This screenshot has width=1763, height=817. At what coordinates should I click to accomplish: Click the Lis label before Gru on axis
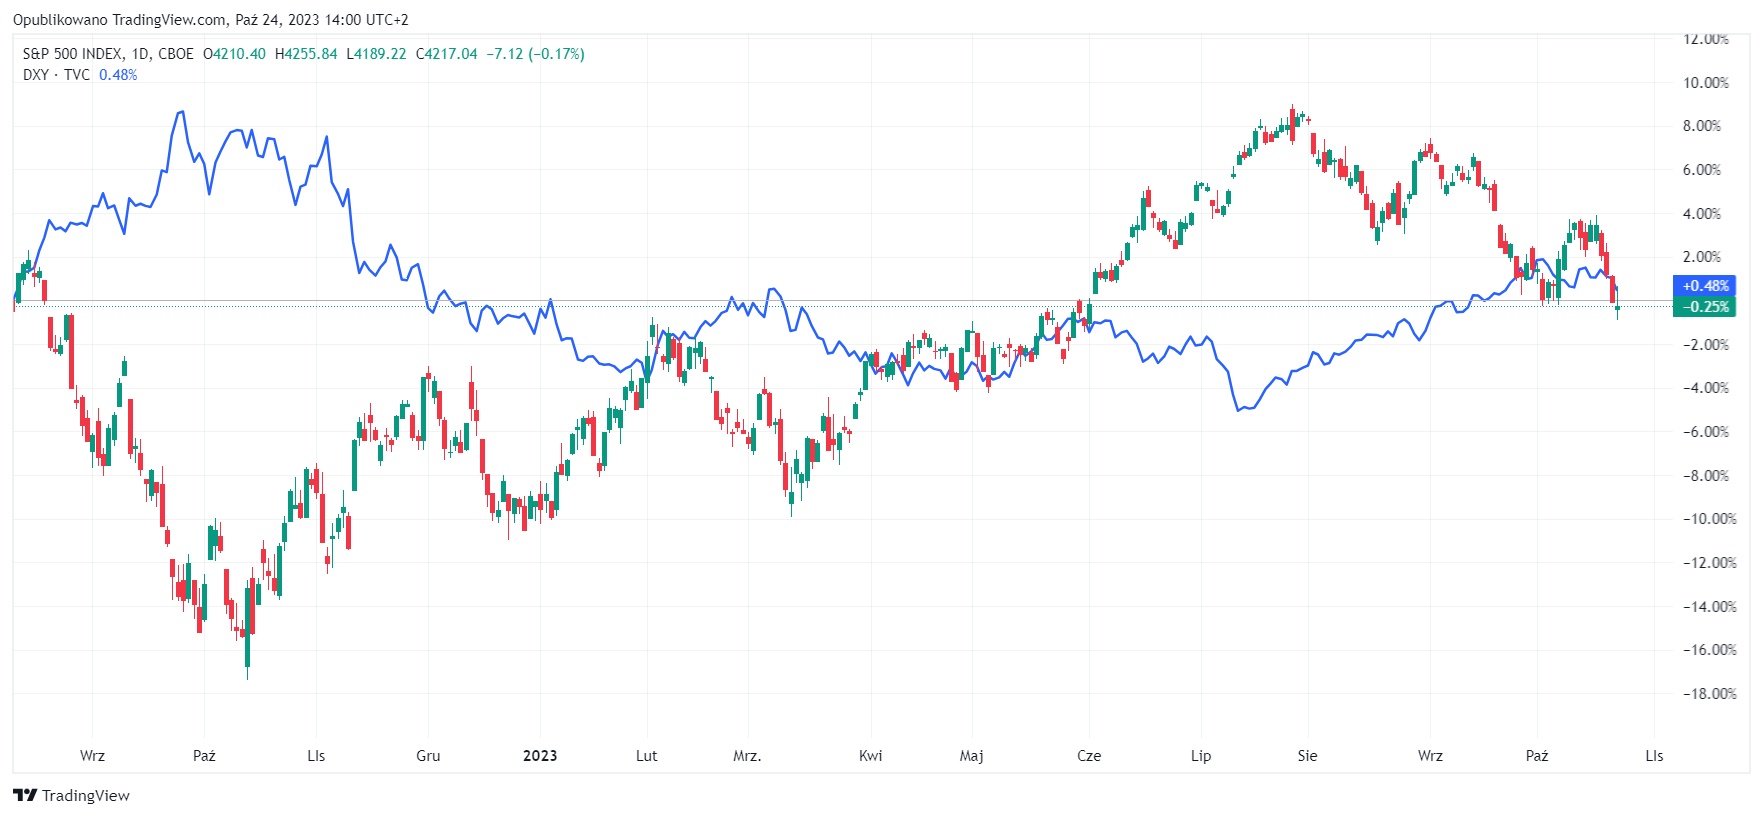click(316, 755)
